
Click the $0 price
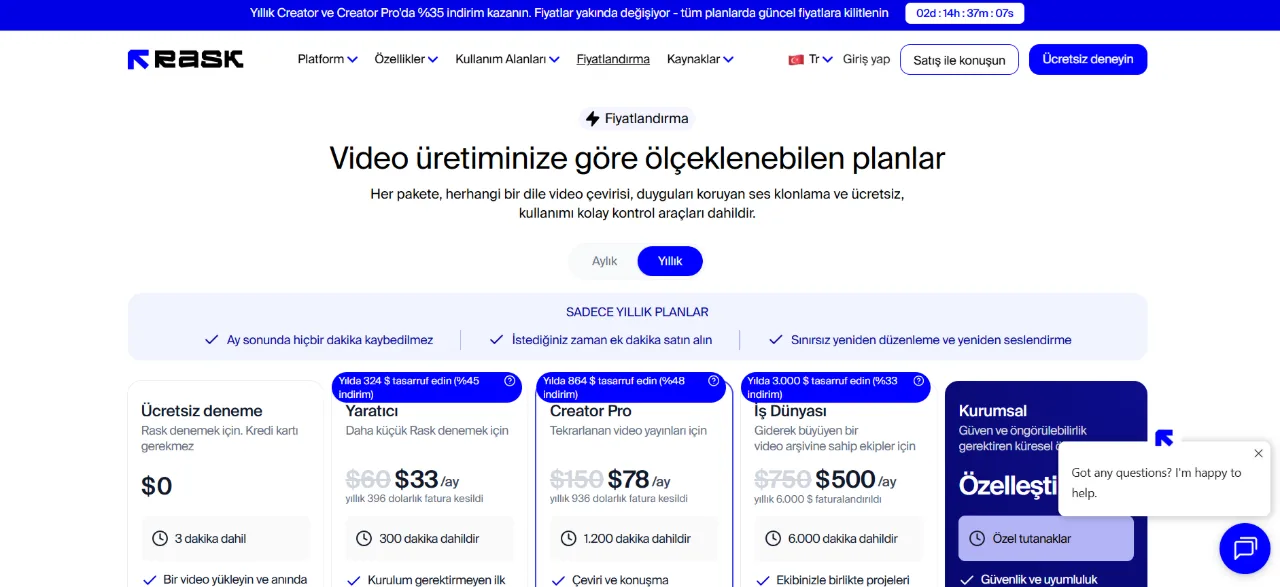coord(157,486)
